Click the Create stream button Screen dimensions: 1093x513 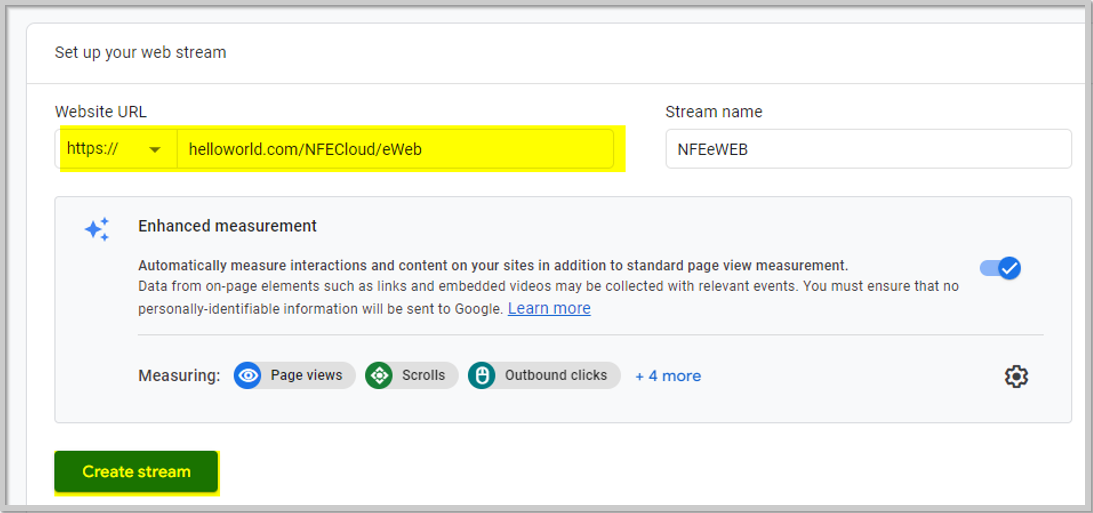[137, 472]
